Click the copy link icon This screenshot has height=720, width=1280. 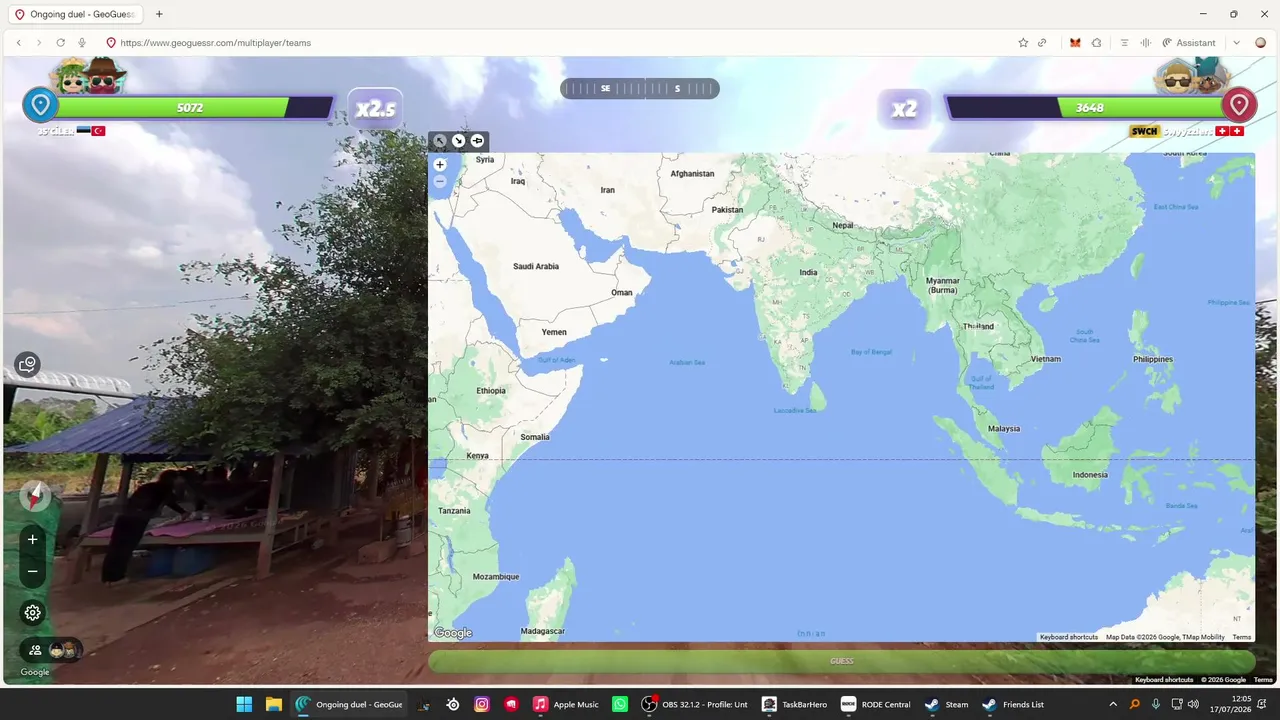(x=1042, y=43)
